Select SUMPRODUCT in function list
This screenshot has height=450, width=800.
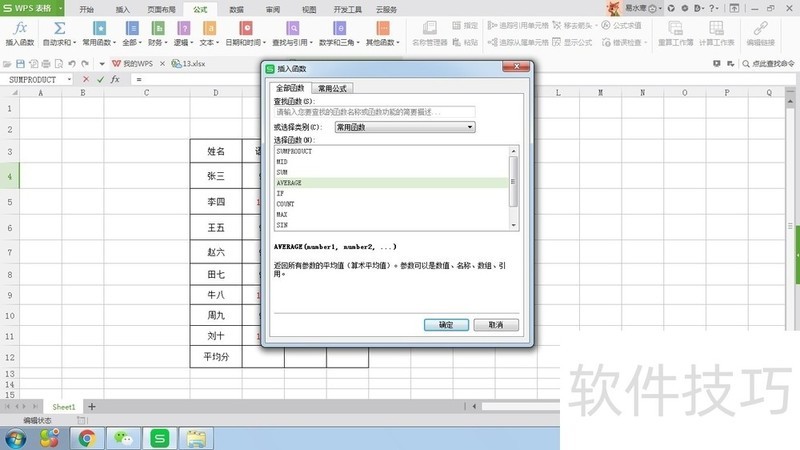pyautogui.click(x=391, y=151)
